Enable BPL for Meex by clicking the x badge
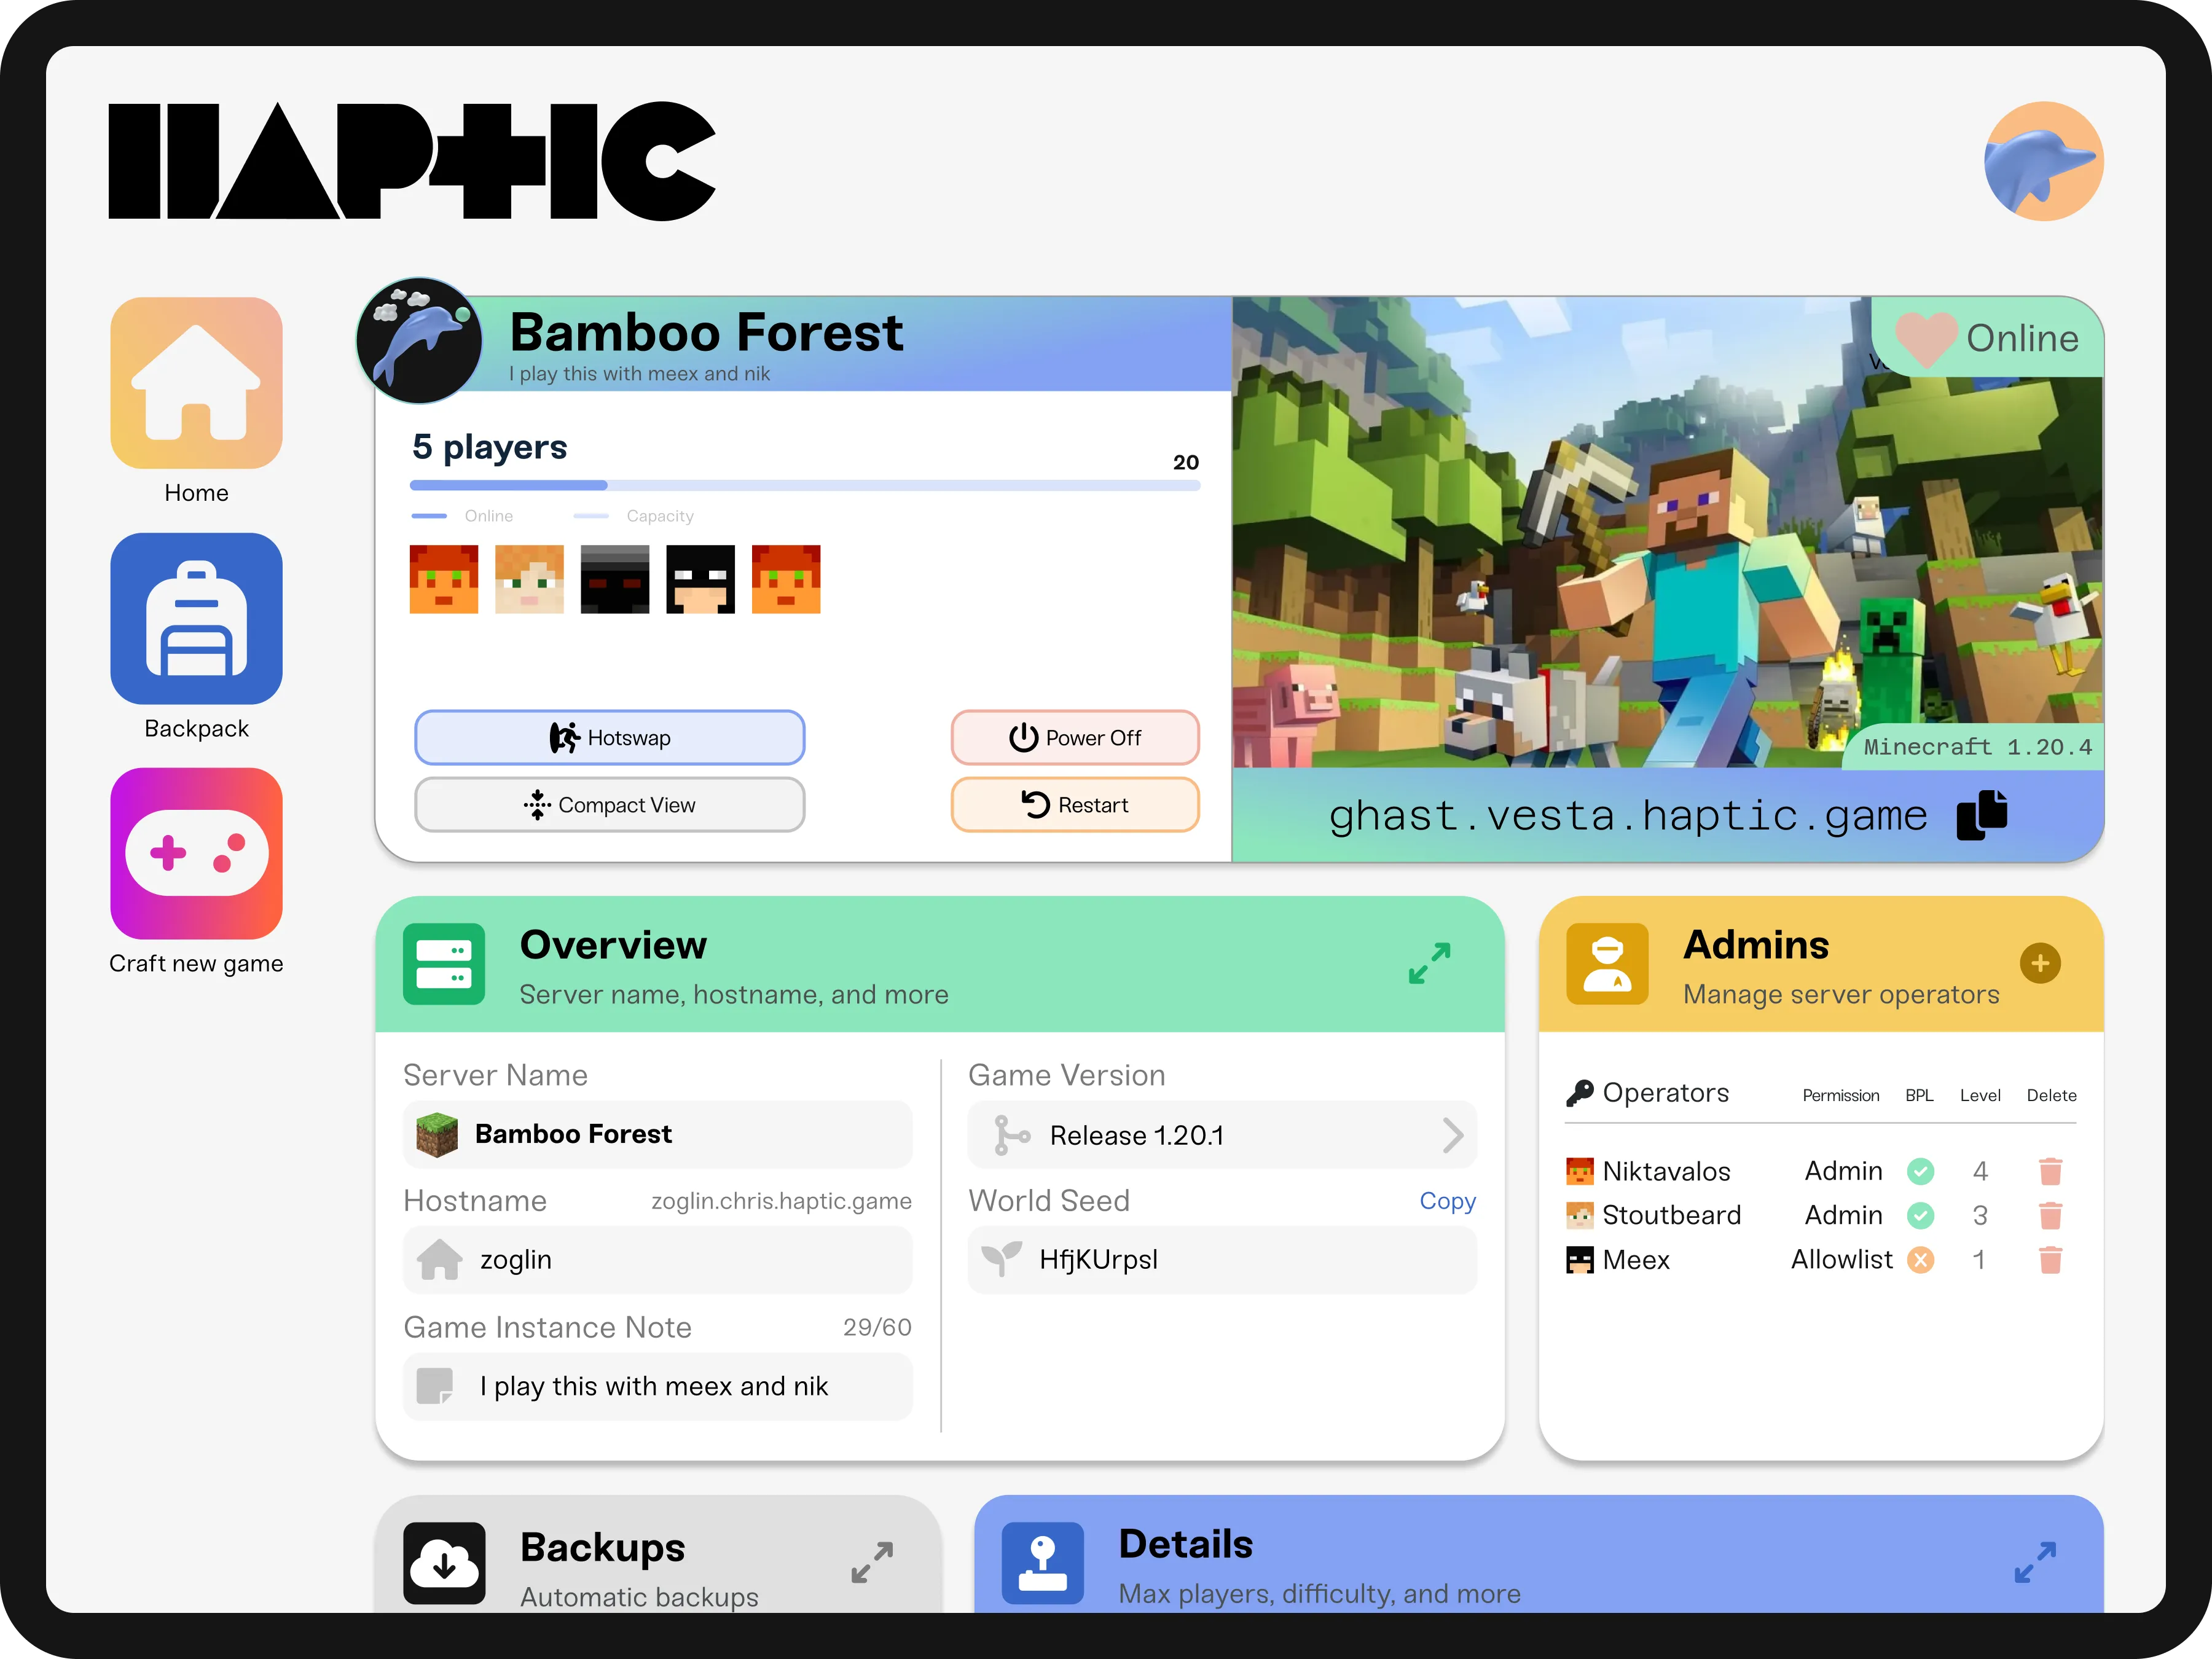Screen dimensions: 2212x1659 point(1920,1259)
